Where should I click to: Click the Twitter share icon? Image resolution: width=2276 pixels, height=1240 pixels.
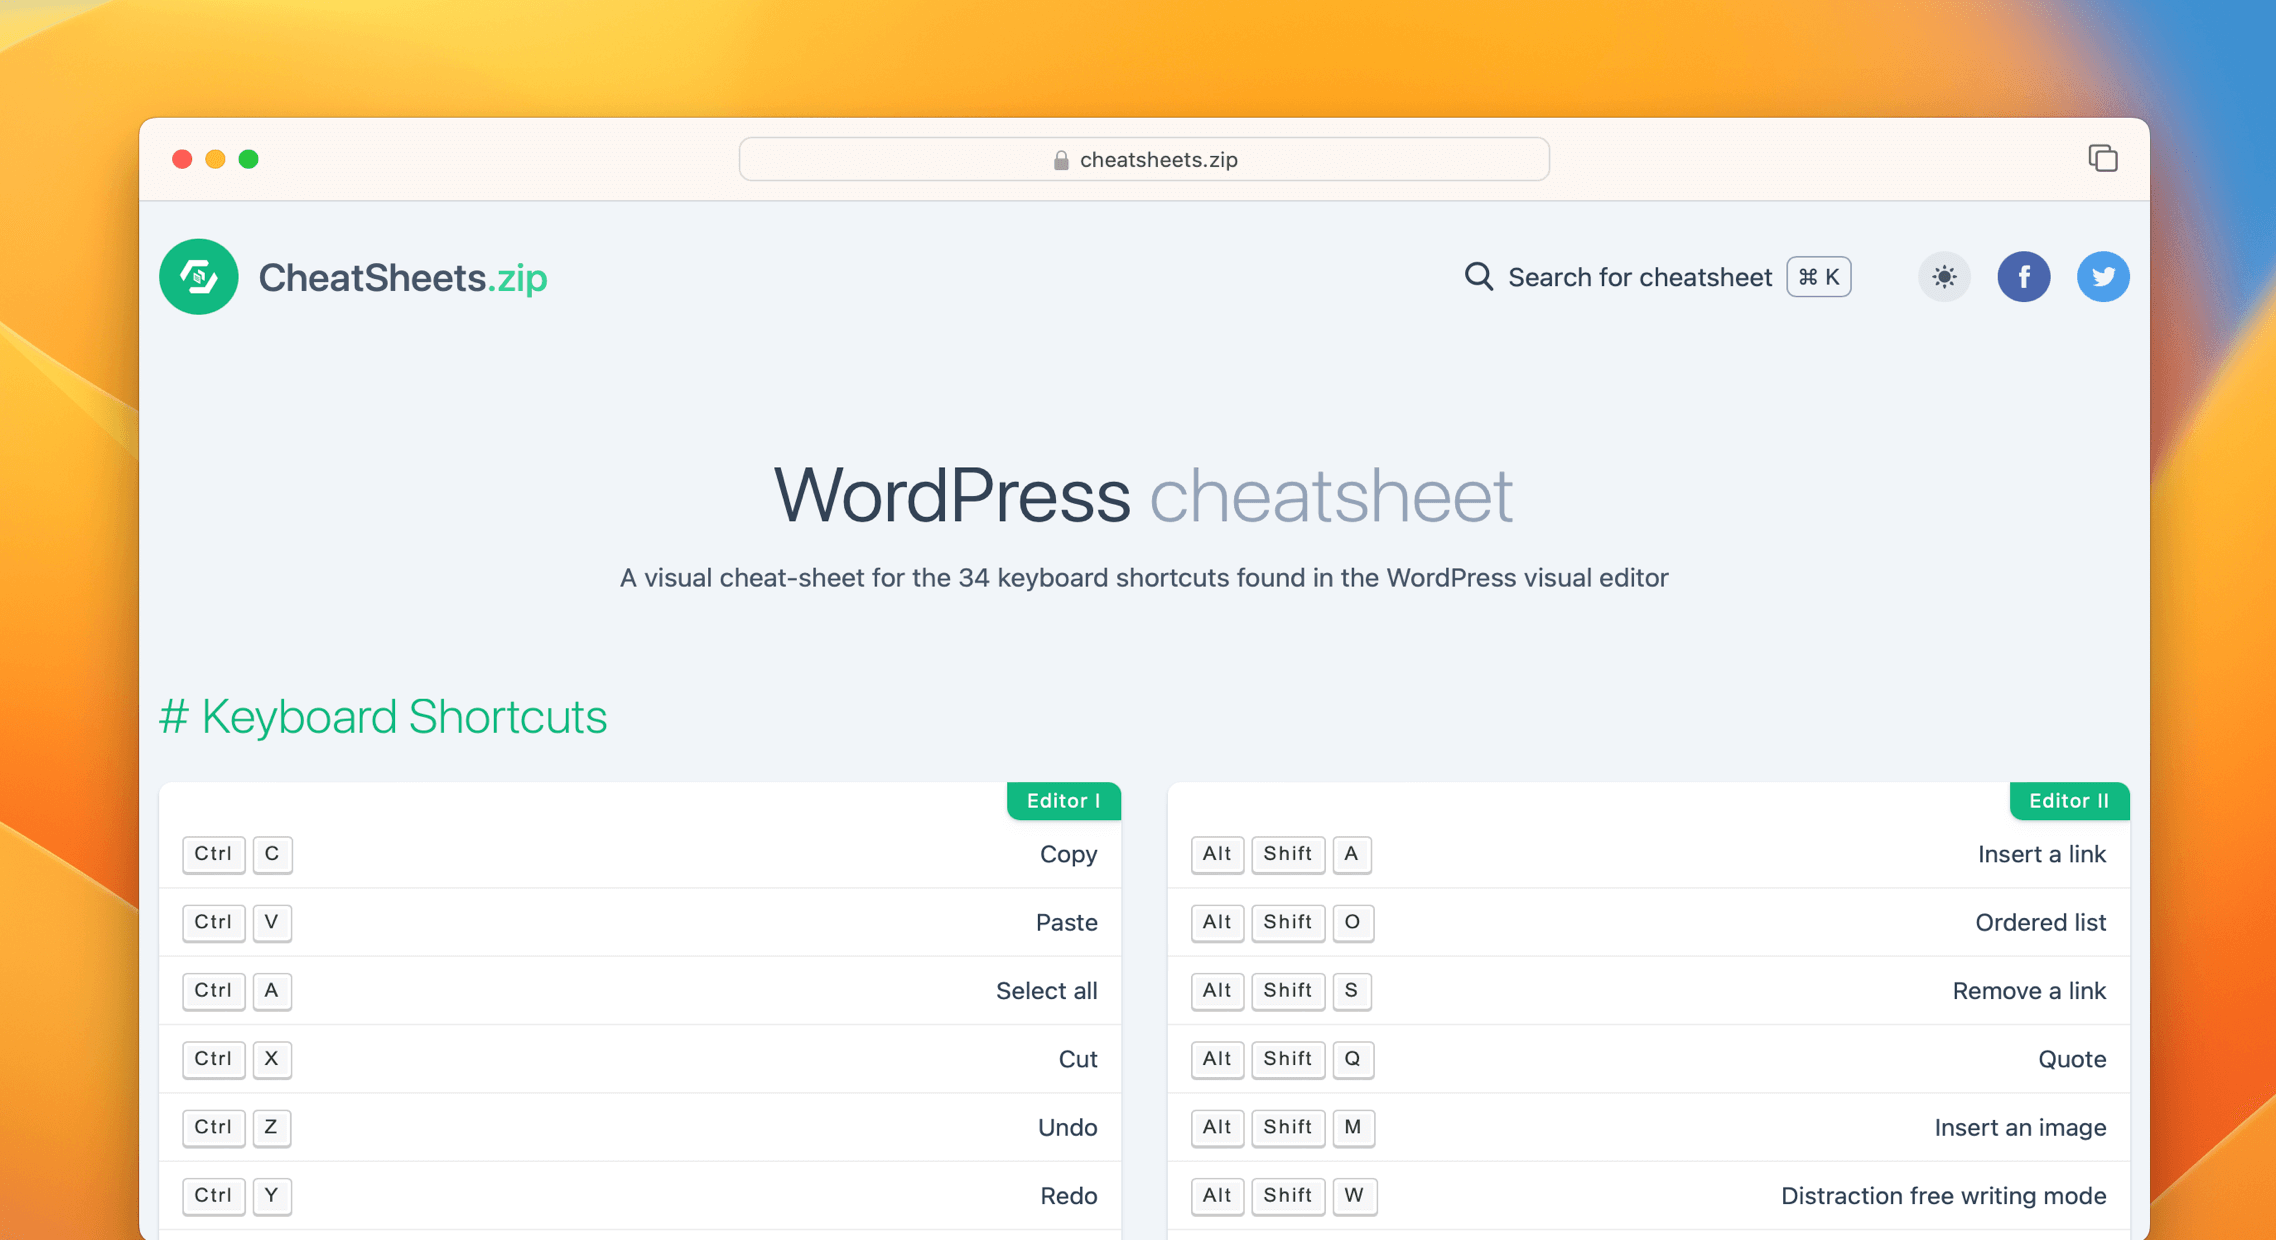(x=2104, y=277)
